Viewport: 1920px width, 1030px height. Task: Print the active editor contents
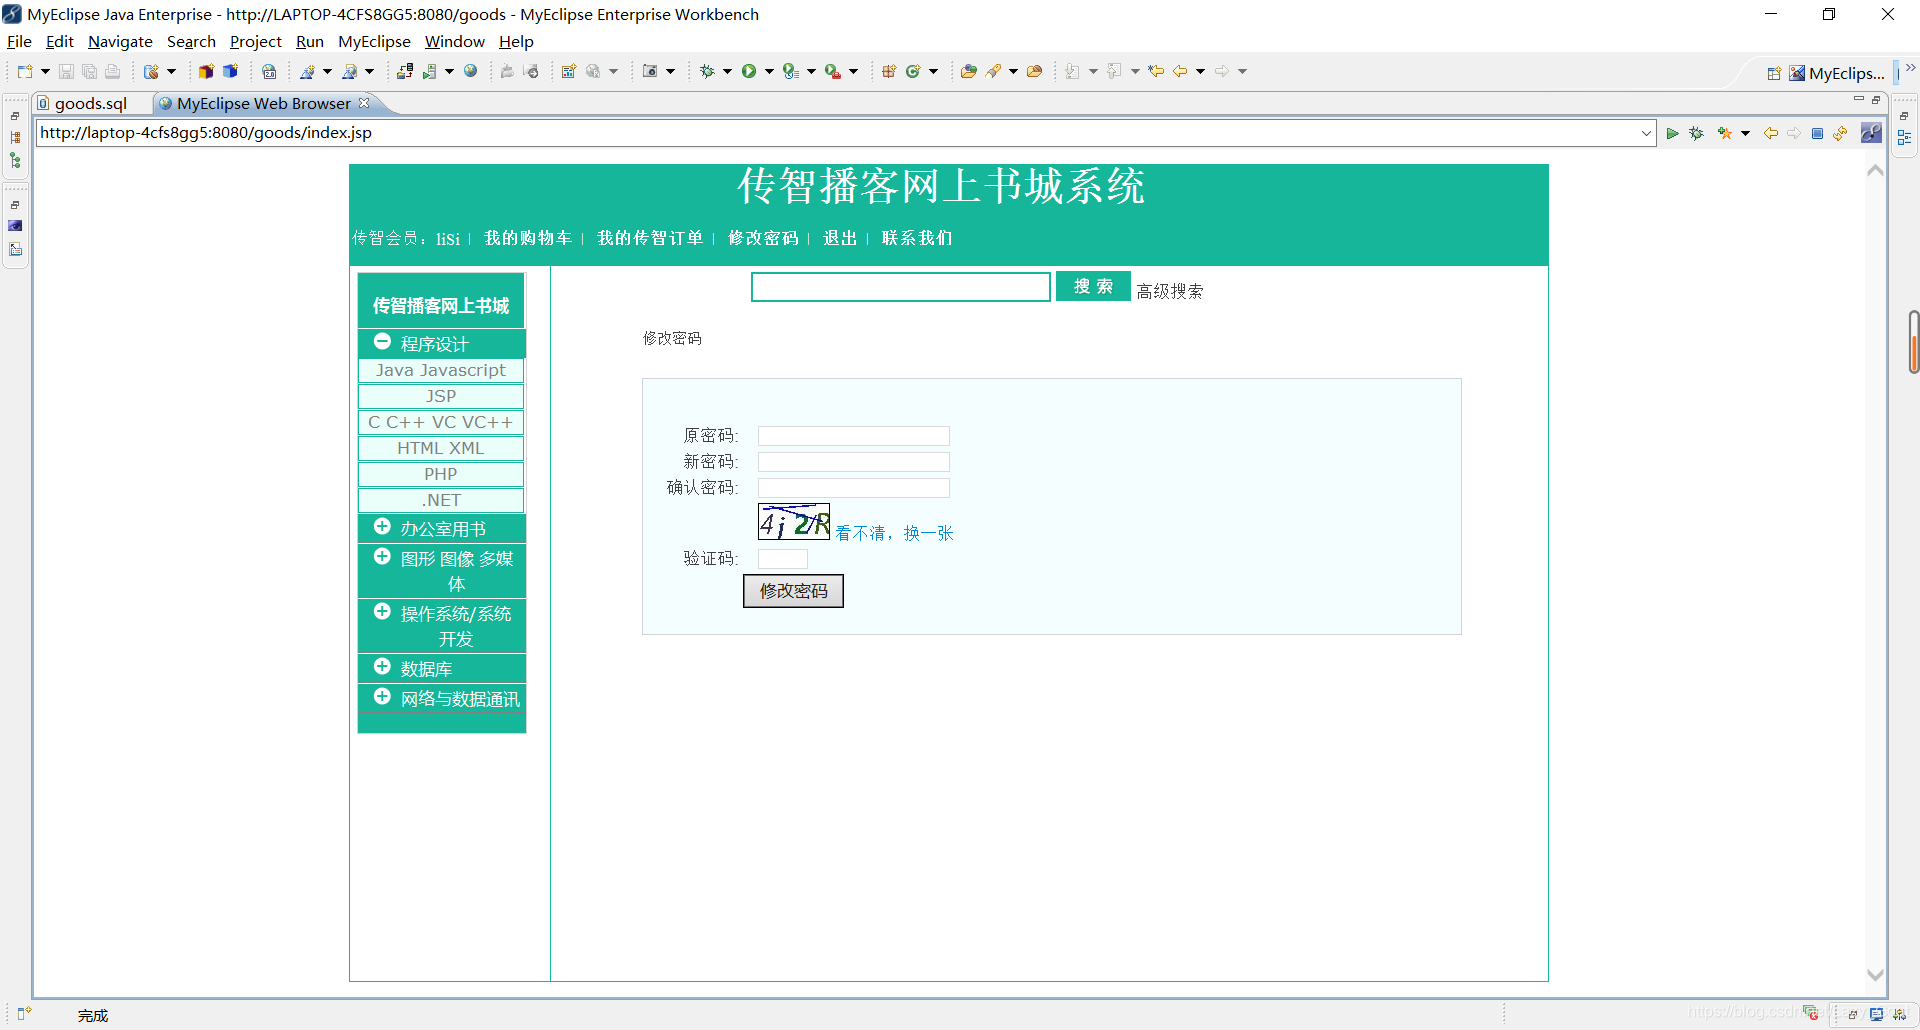(112, 71)
